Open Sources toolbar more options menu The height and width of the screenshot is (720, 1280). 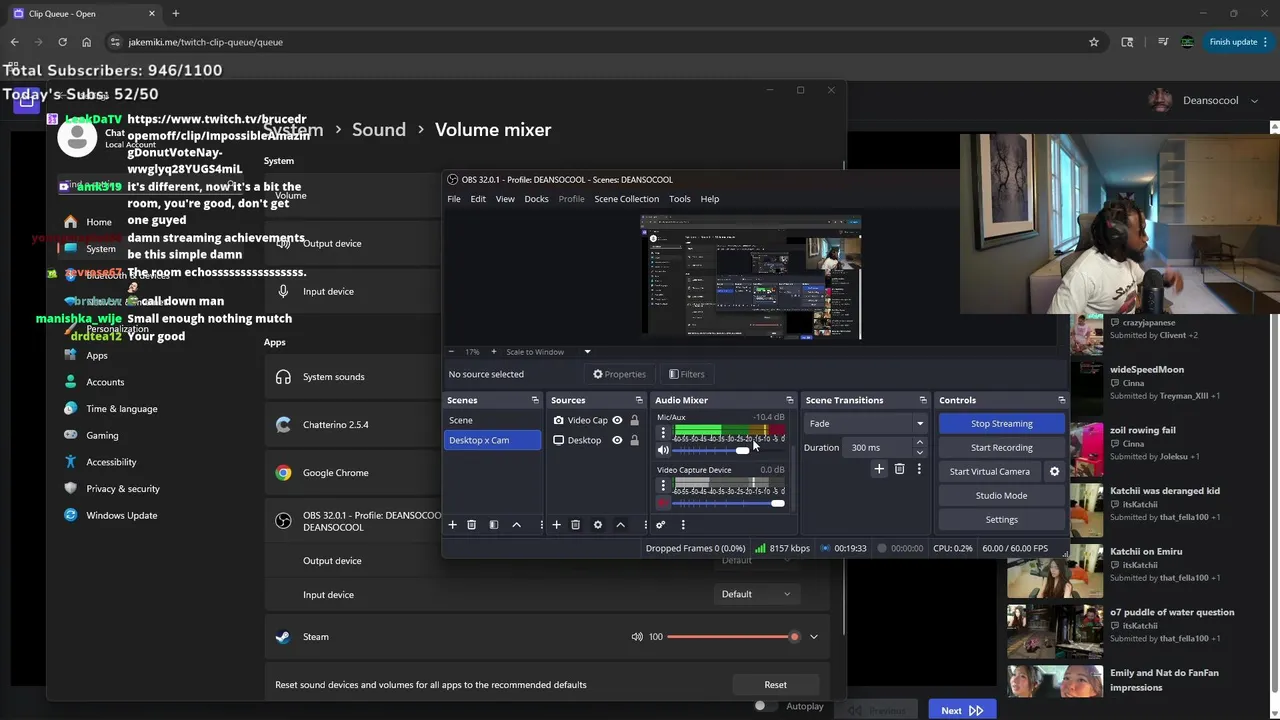pos(644,525)
